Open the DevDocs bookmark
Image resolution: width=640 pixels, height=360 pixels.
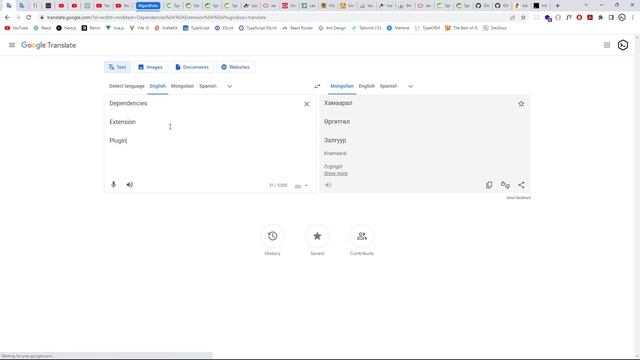click(x=495, y=28)
